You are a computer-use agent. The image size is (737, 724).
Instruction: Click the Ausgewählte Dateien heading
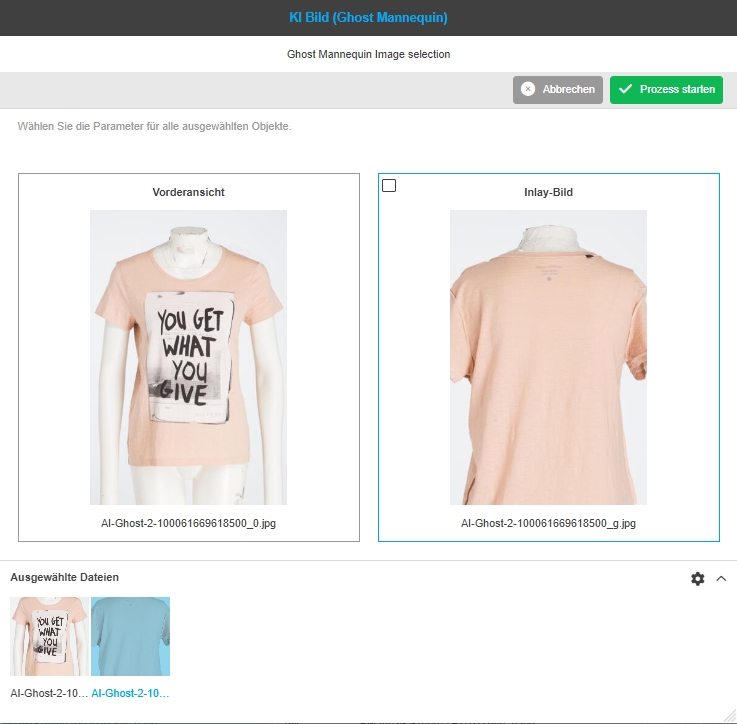click(x=64, y=577)
